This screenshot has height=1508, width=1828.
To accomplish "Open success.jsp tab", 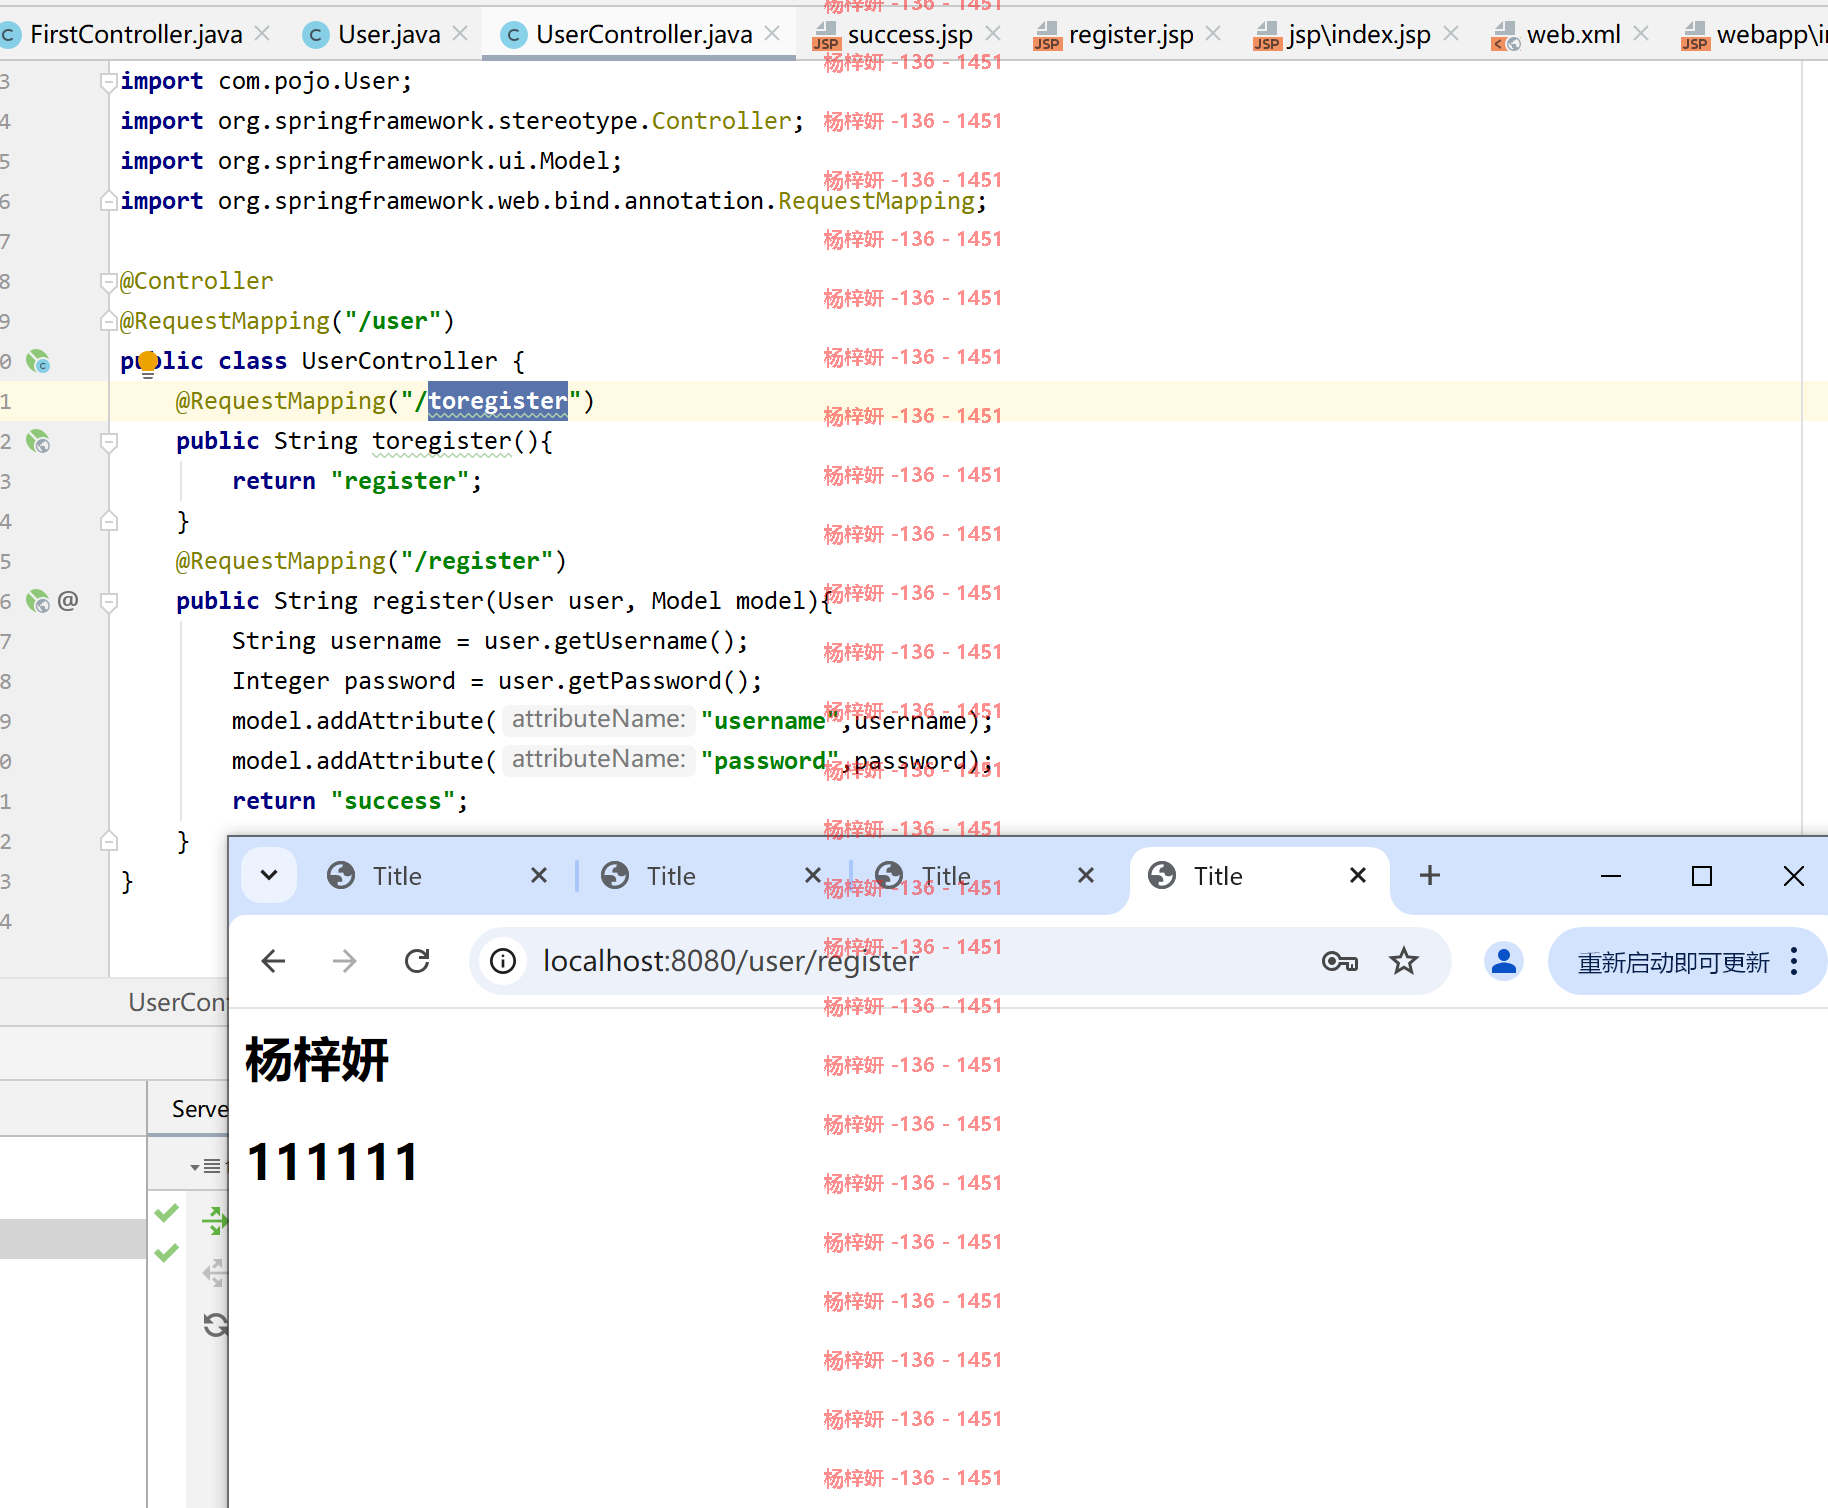I will tap(909, 34).
